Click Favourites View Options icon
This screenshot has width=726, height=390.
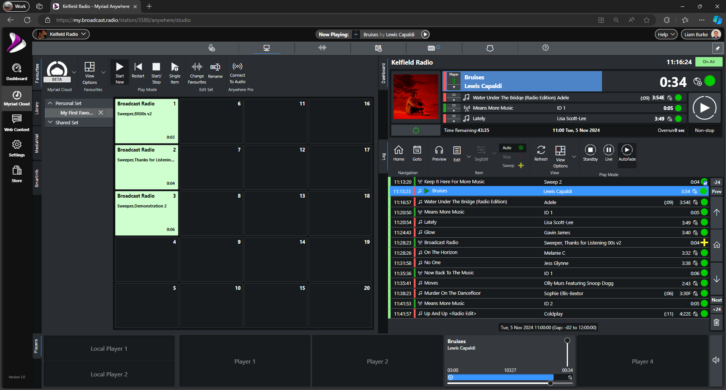89,73
